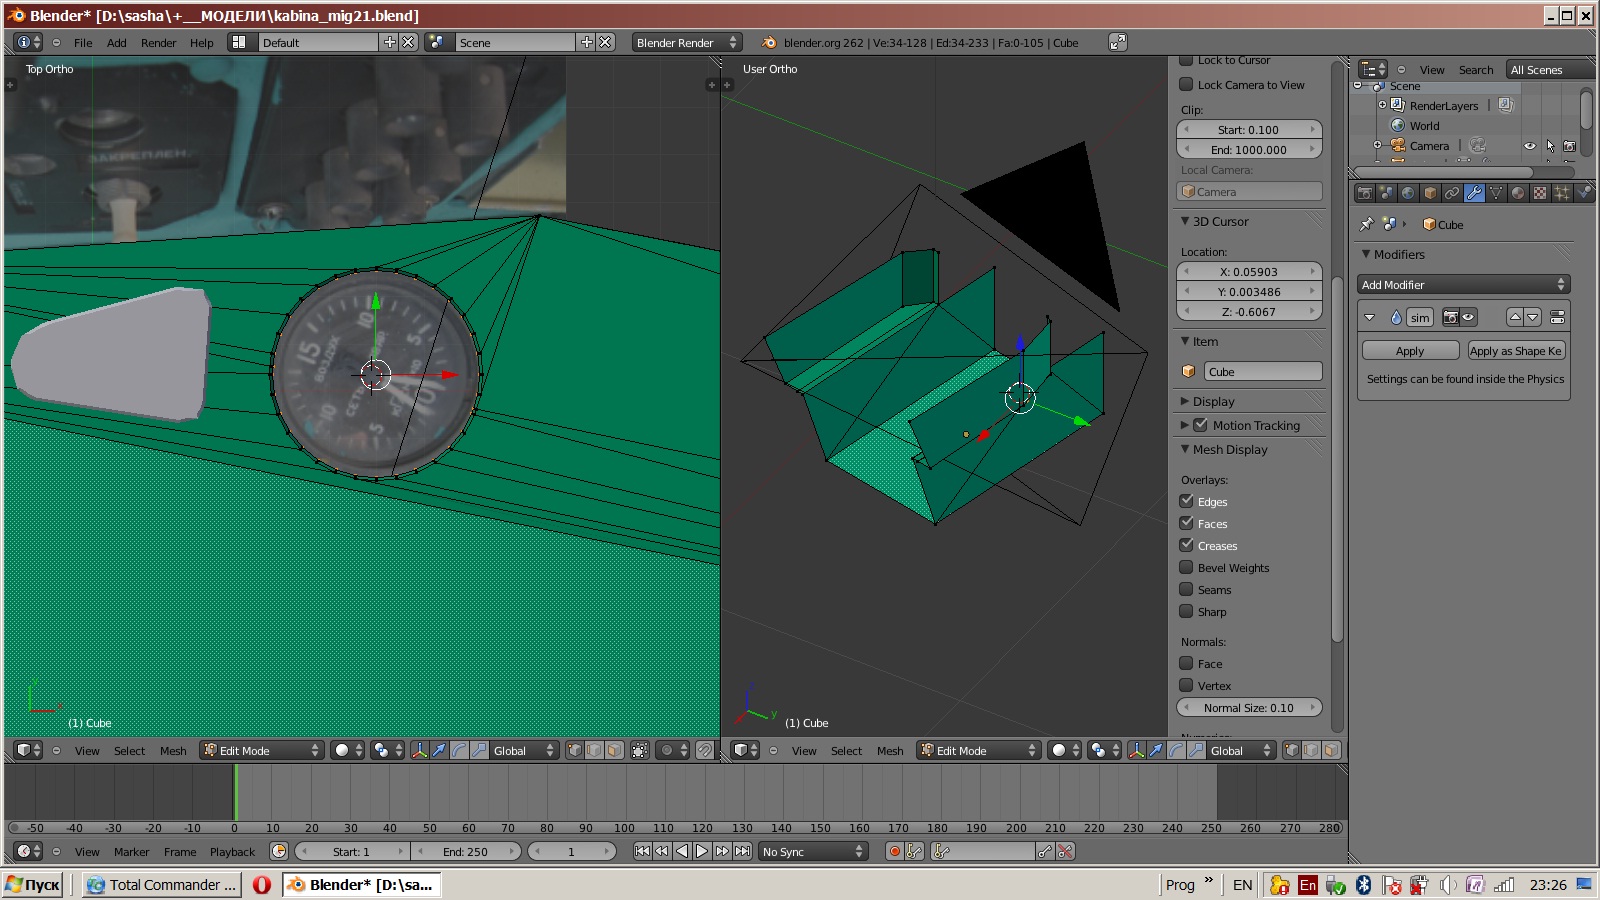Uncheck the Creases overlay checkbox

1187,545
